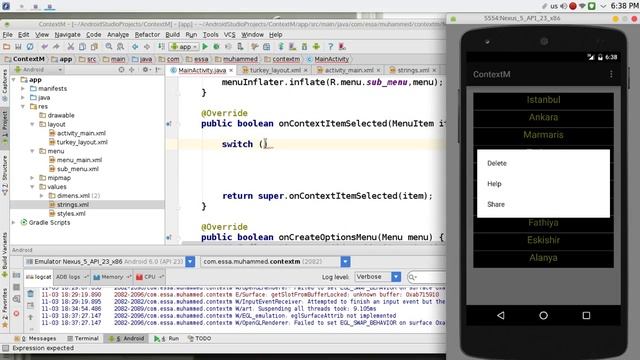Click the Paste icon in toolbar
This screenshot has width=640, height=360.
93,47
